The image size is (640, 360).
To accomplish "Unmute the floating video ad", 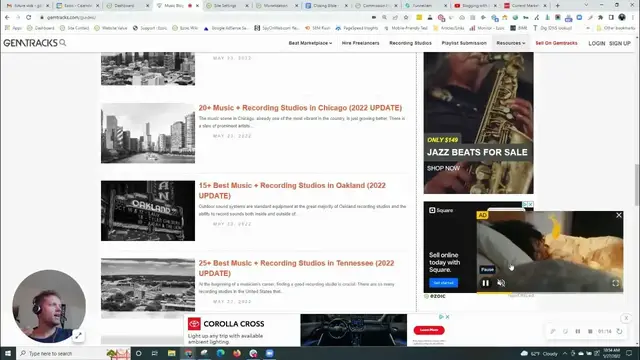I will (x=501, y=283).
